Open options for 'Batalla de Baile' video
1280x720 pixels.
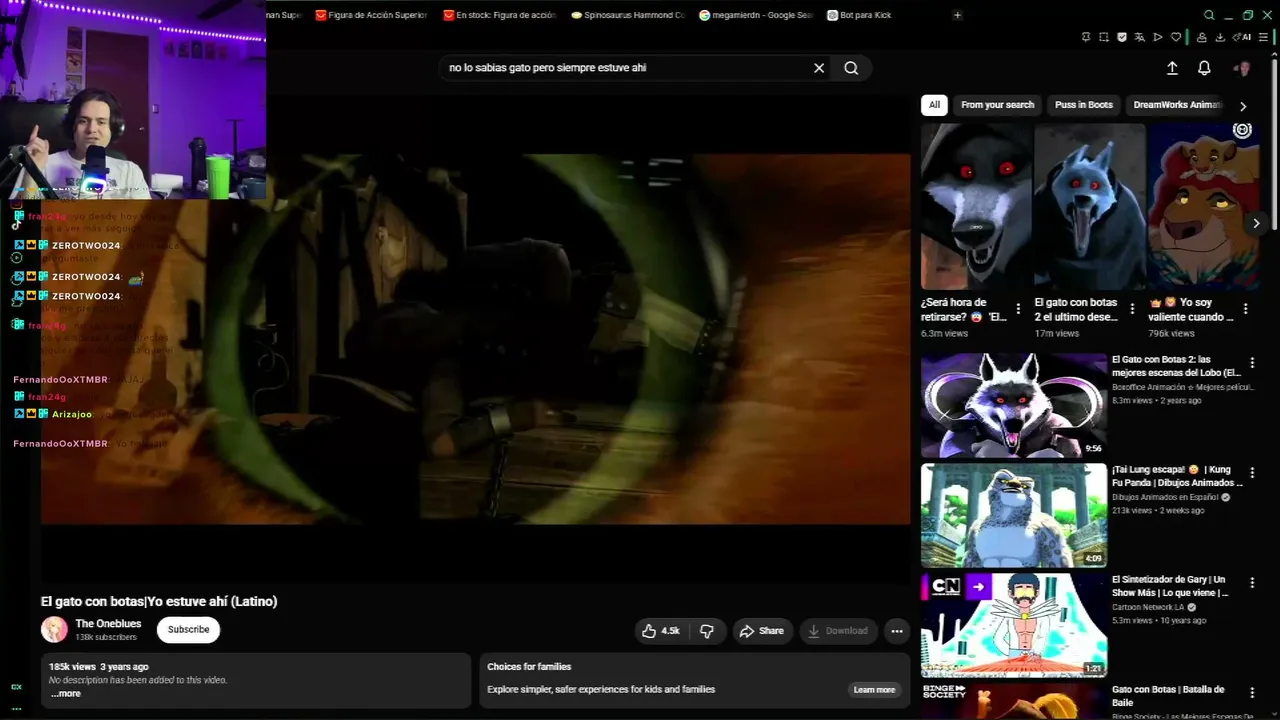(1252, 693)
